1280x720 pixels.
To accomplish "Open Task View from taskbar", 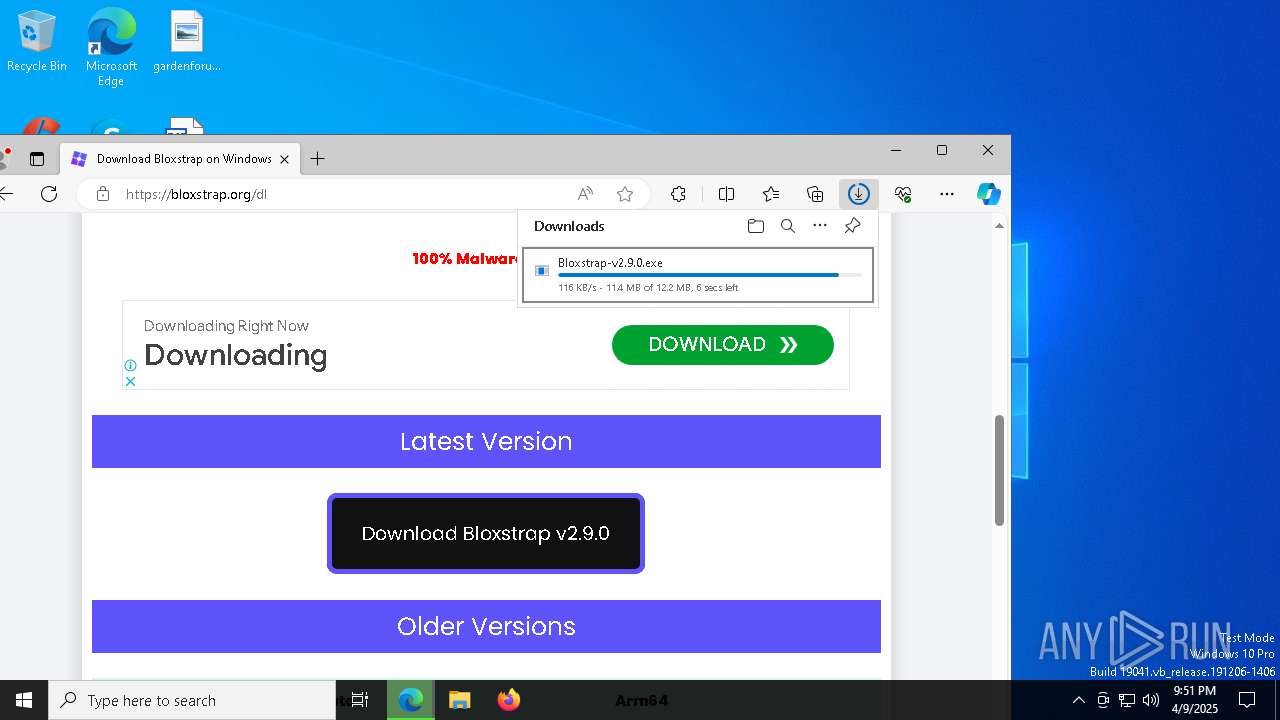I will (360, 700).
